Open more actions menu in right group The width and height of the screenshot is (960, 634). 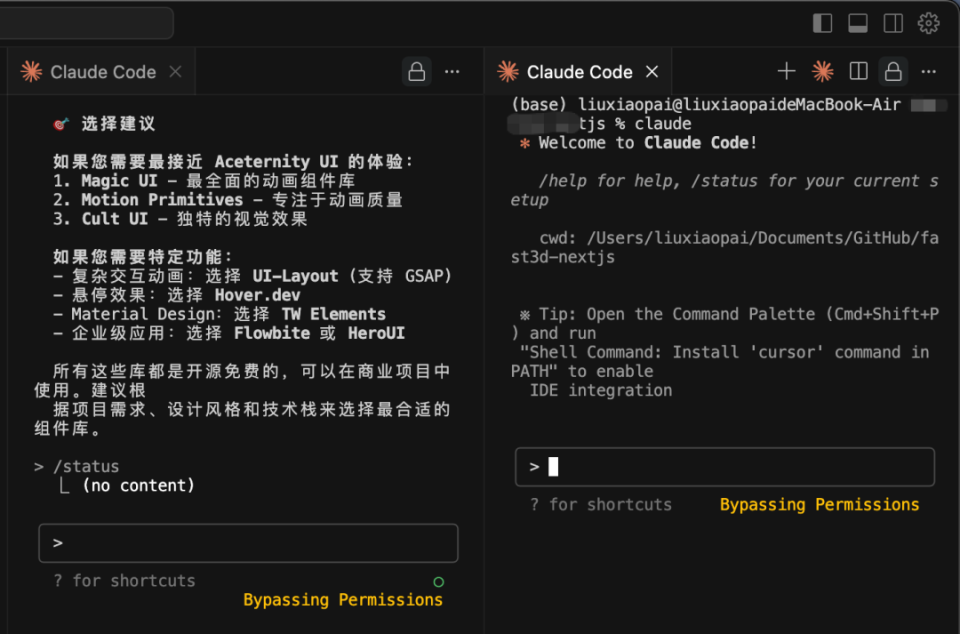929,72
